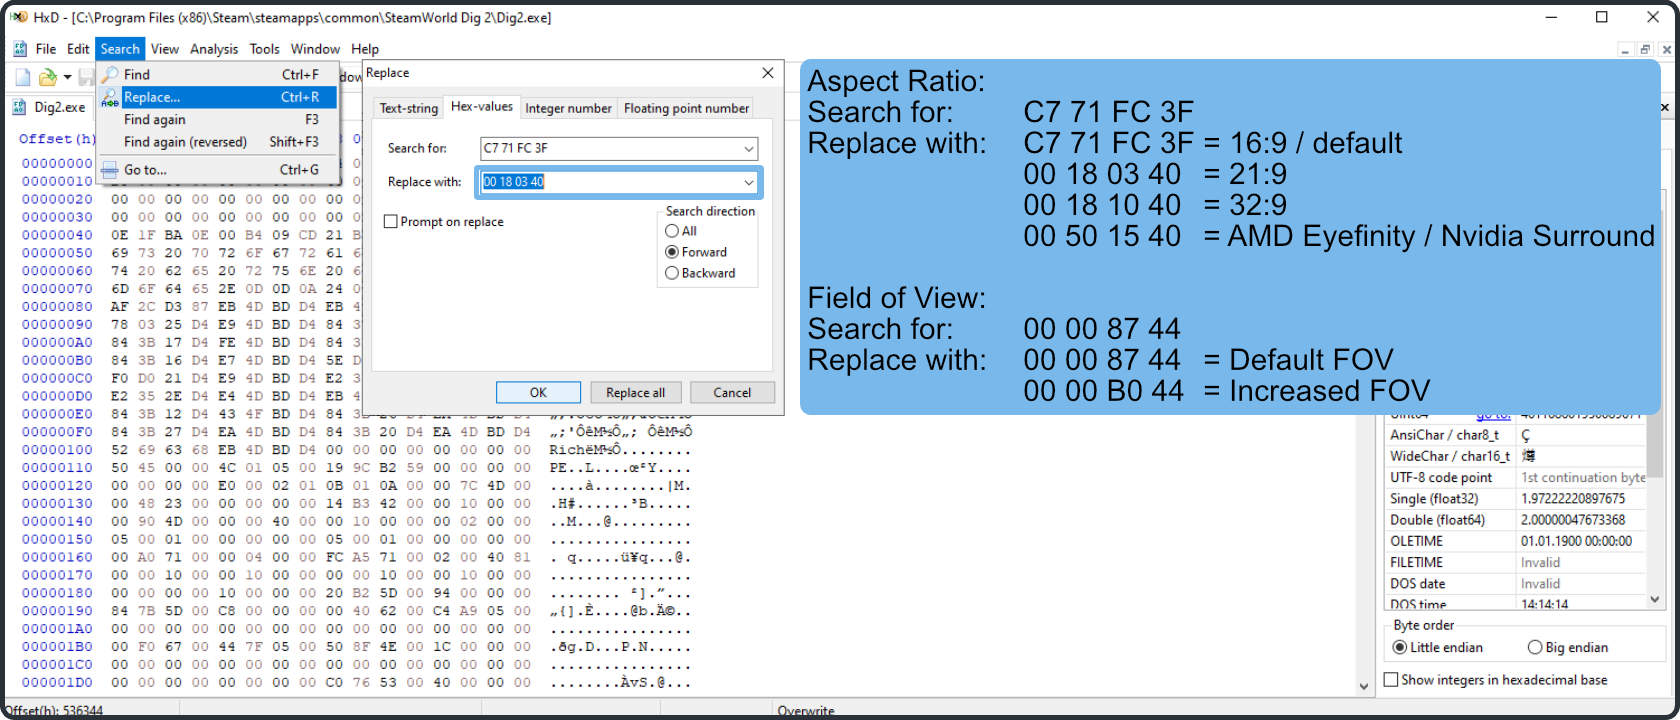
Task: Click the hex view scrollbar down arrow
Action: 1364,686
